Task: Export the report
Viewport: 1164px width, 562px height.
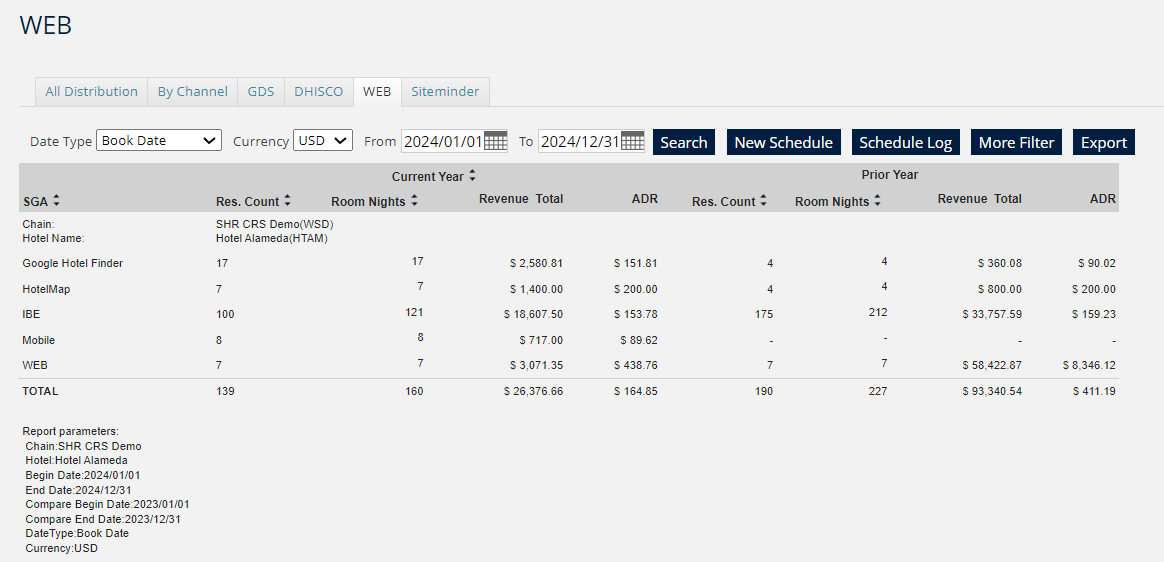Action: tap(1104, 142)
